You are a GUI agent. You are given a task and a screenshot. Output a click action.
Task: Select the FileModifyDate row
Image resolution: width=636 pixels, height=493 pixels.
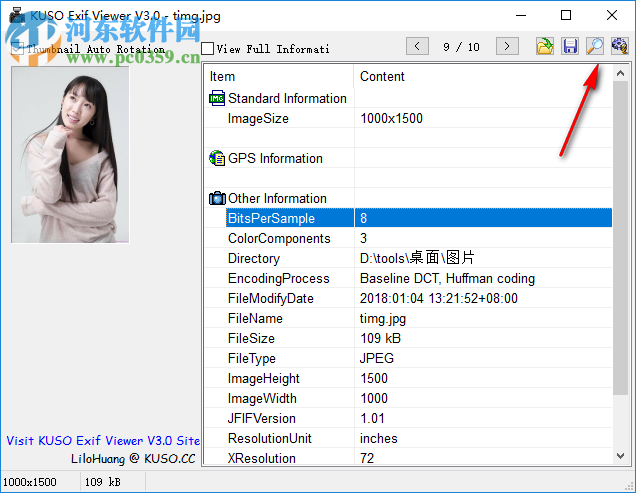point(408,298)
